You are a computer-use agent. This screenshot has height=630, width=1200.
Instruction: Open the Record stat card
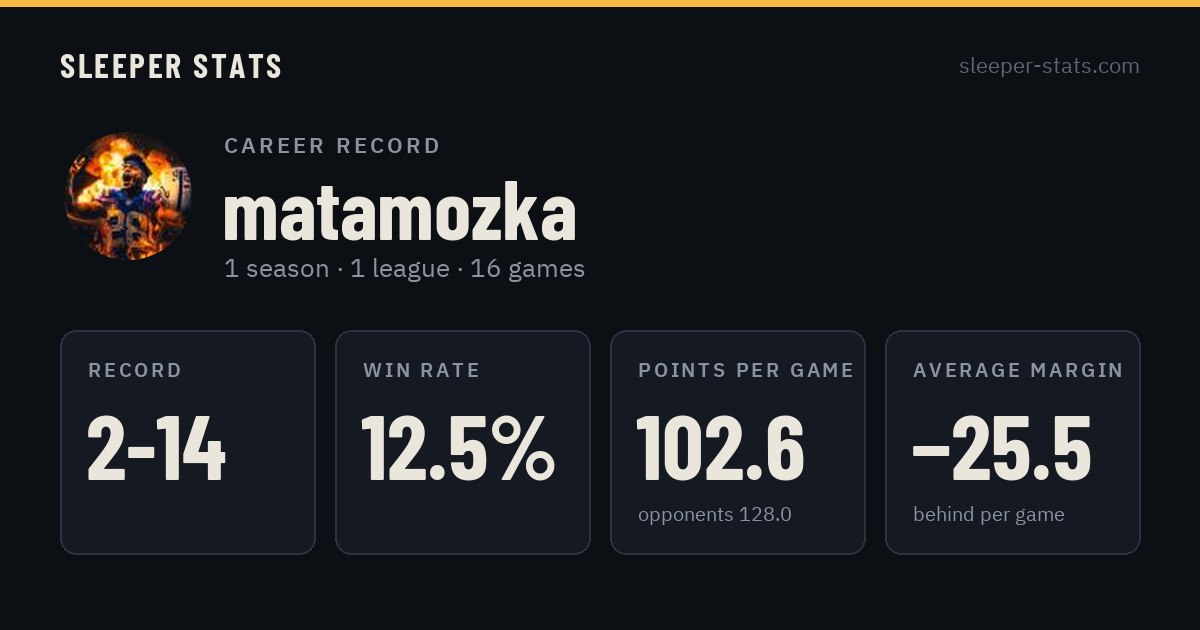[x=188, y=442]
